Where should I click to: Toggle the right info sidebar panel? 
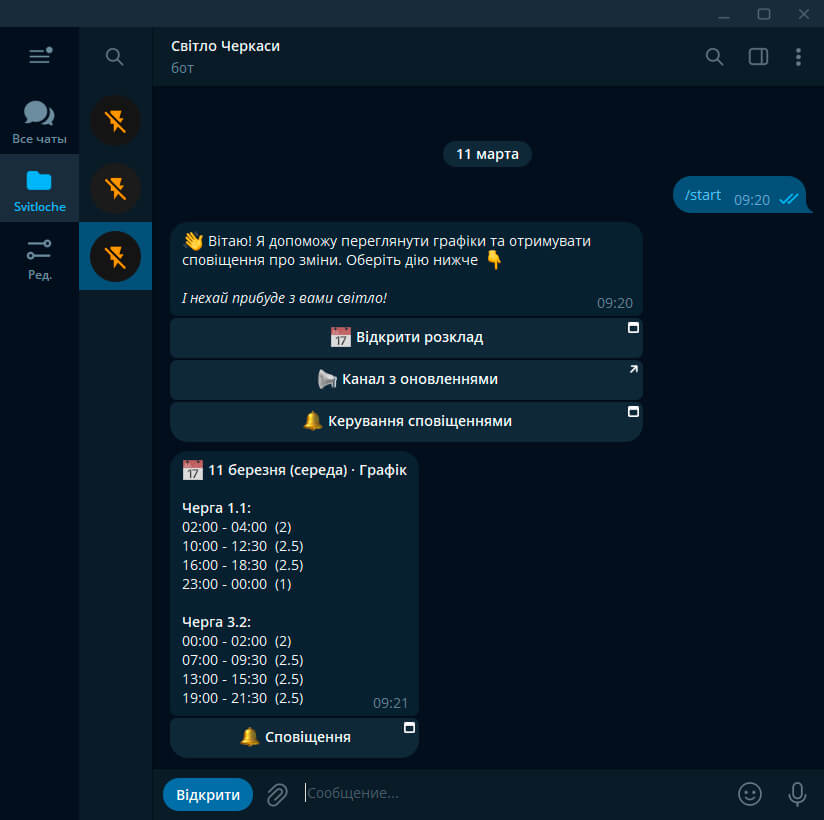(758, 57)
